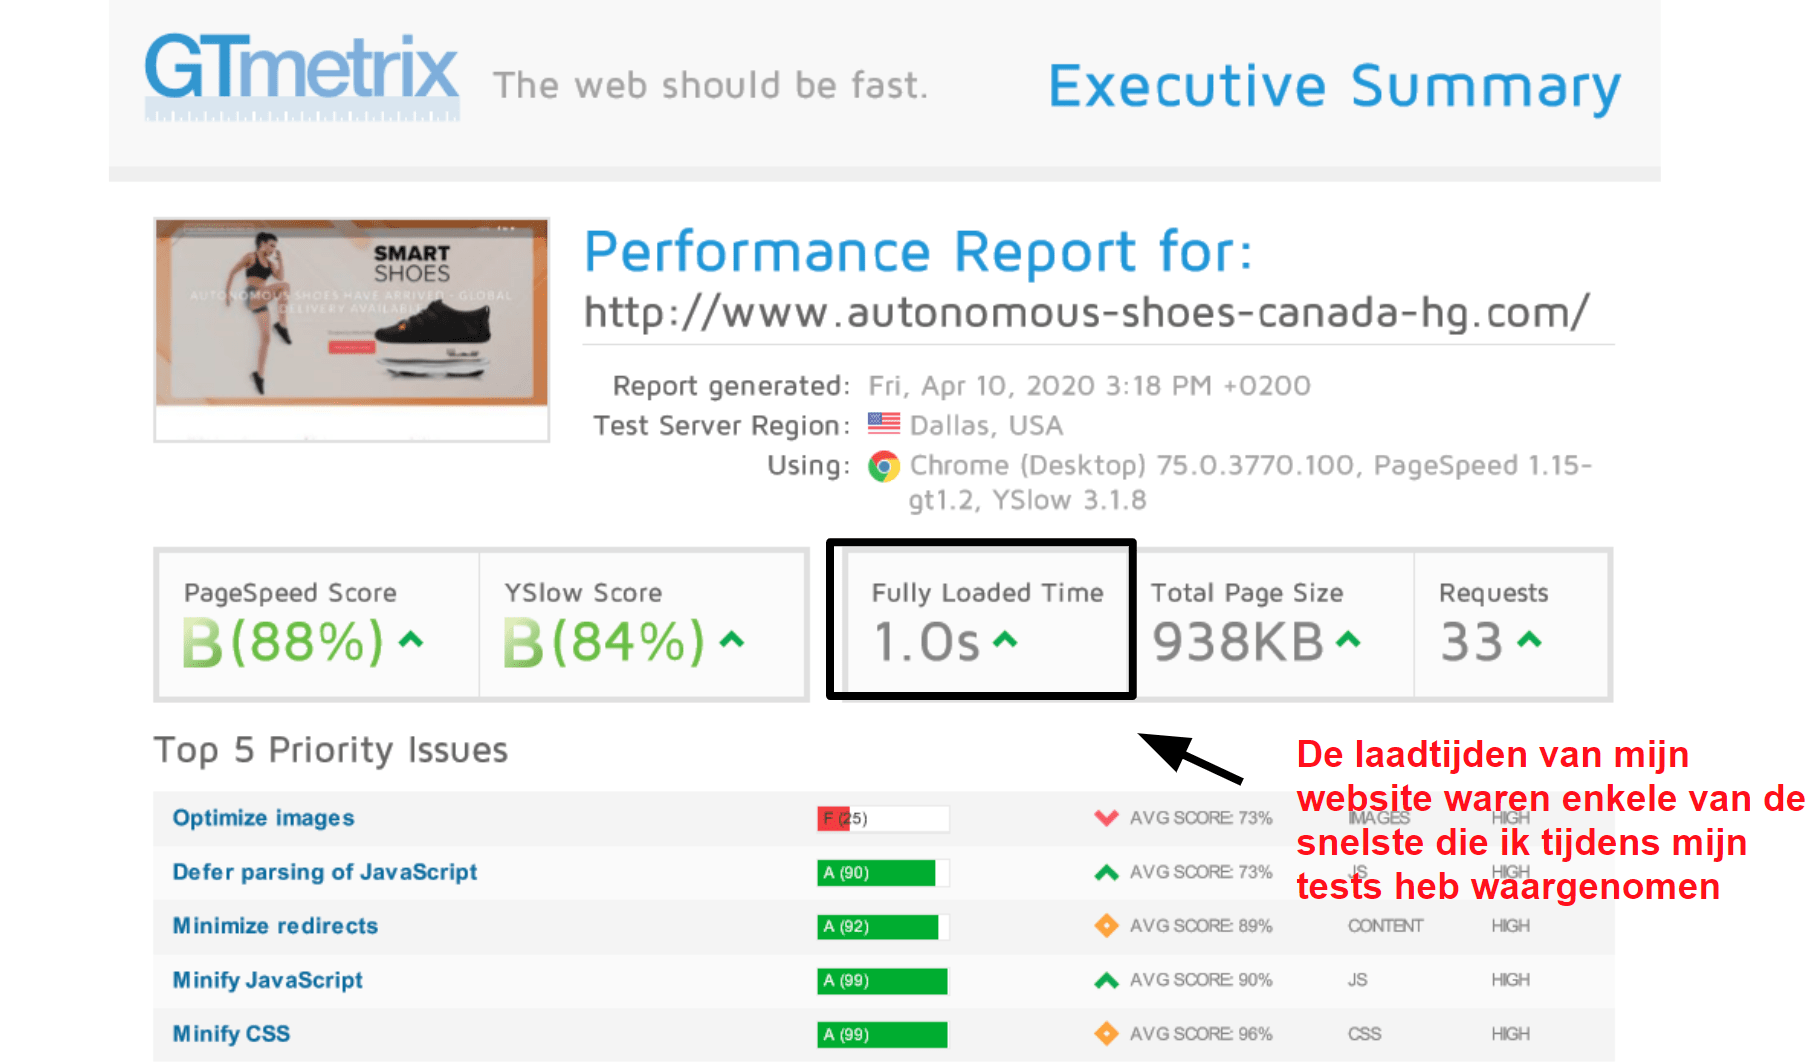Screen dimensions: 1815x1062
Task: Click the green arrow beside PageSpeed Score
Action: tap(412, 640)
